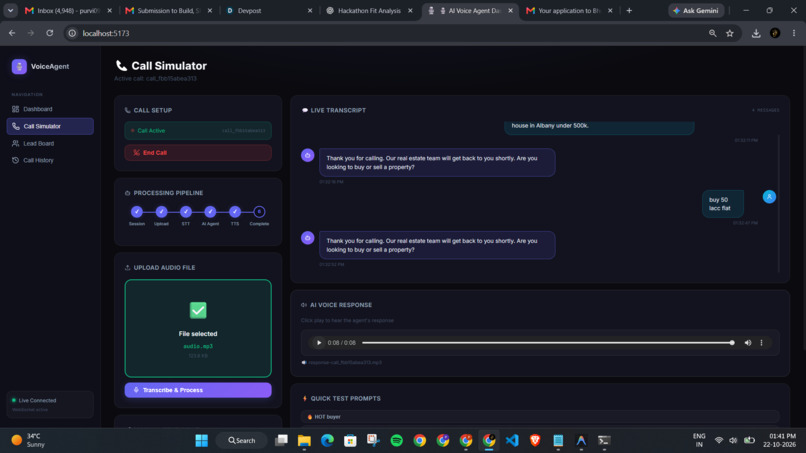Image resolution: width=806 pixels, height=453 pixels.
Task: Open Visual Studio Code from taskbar
Action: pyautogui.click(x=512, y=441)
